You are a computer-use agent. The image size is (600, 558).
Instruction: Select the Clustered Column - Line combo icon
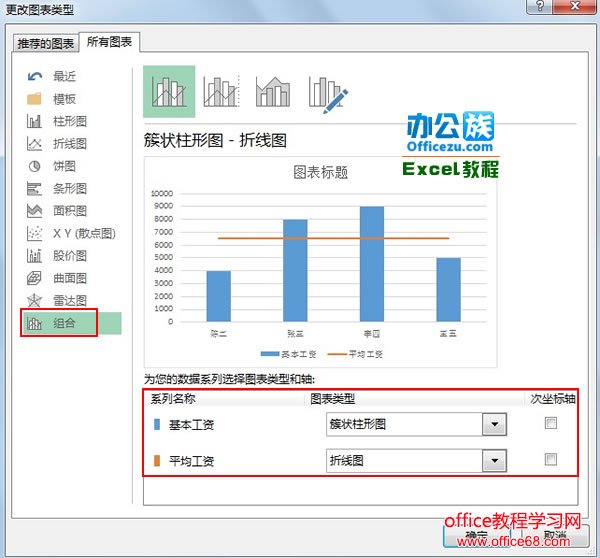(169, 91)
